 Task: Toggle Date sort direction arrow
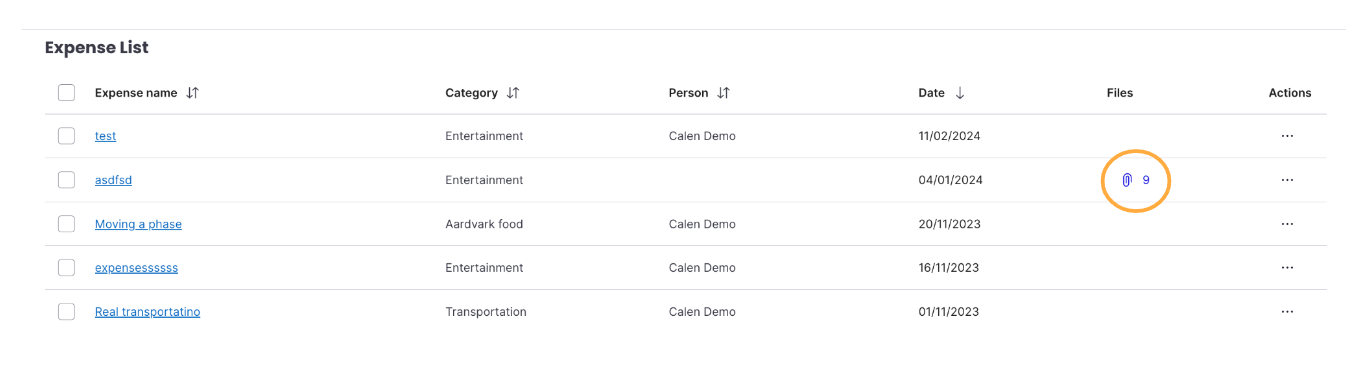(960, 93)
